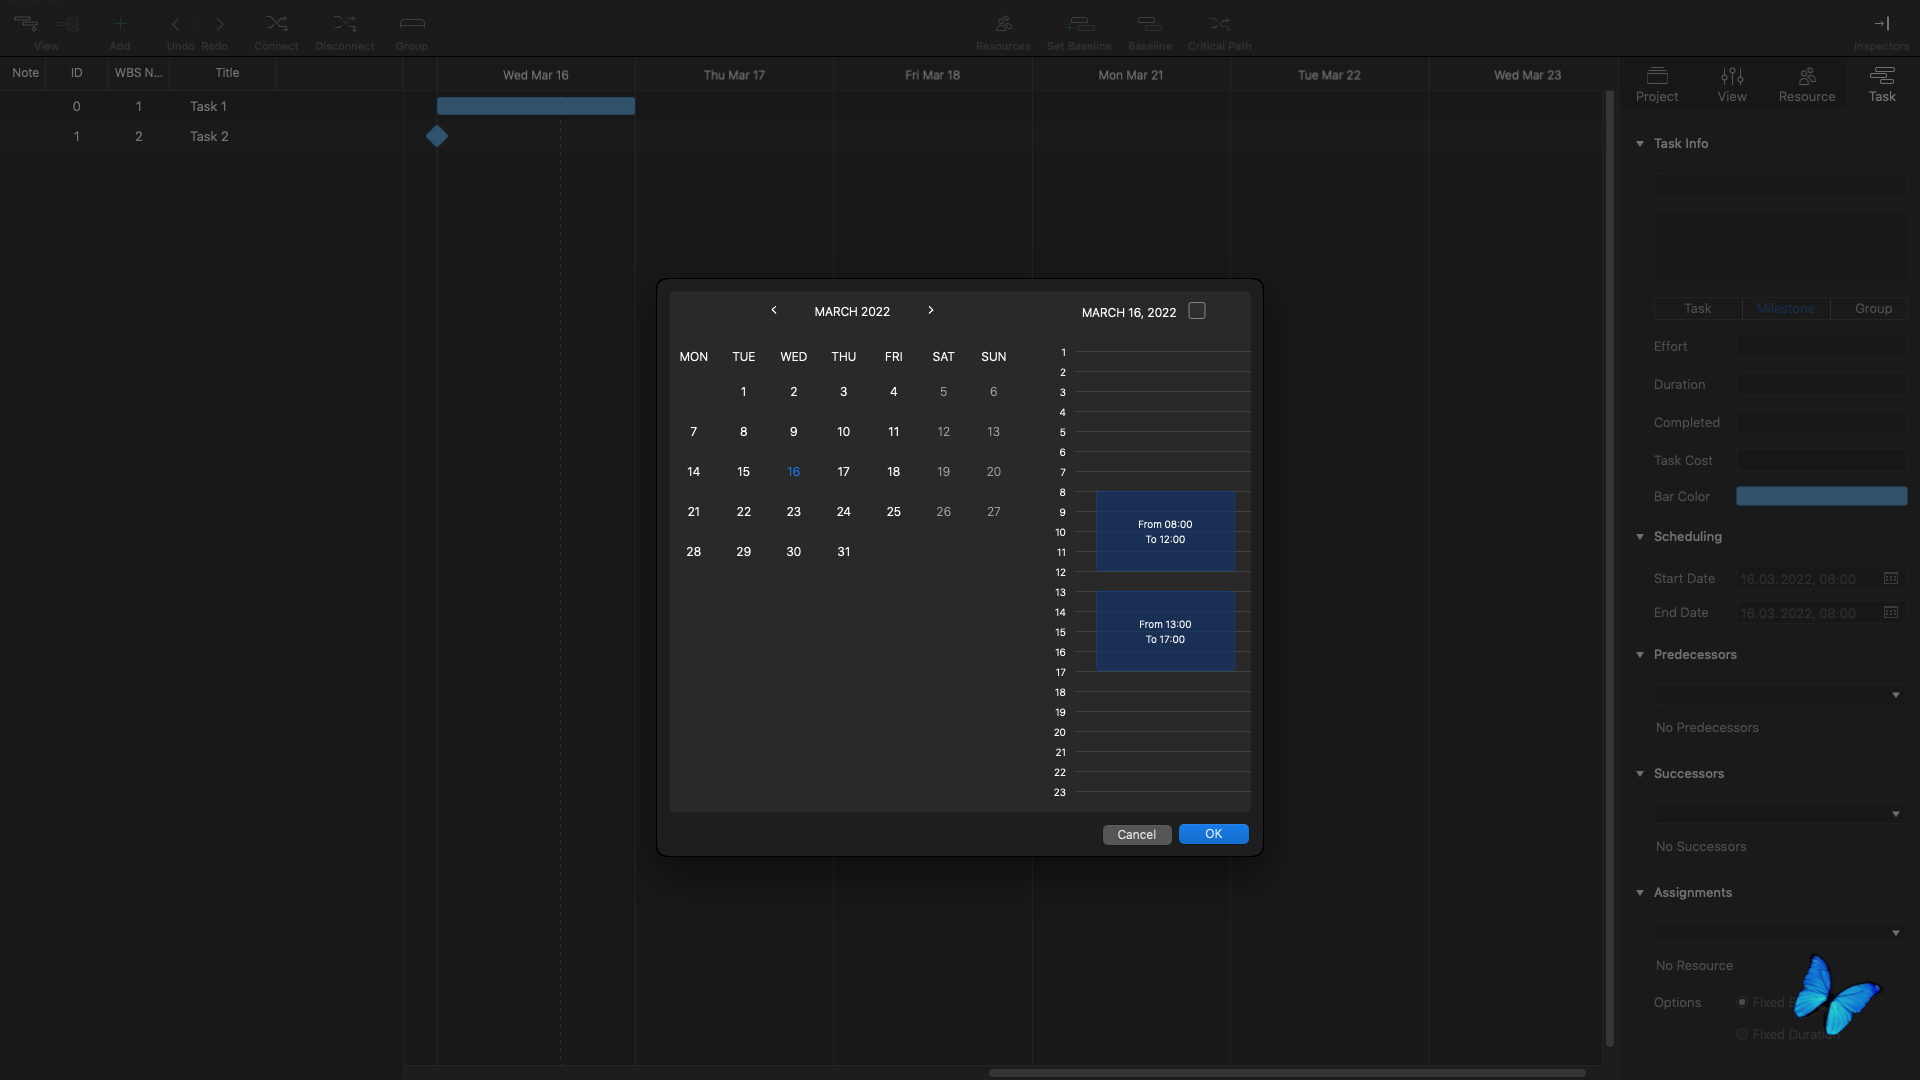Open the Assignments resource dropdown
1920x1080 pixels.
[1895, 933]
